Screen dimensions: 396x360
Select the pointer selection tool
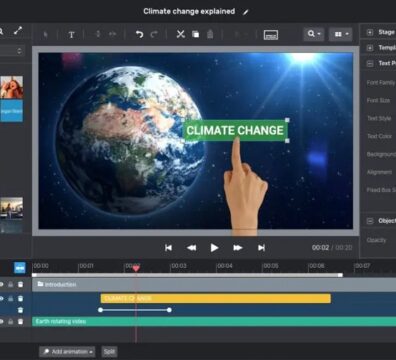tap(46, 34)
